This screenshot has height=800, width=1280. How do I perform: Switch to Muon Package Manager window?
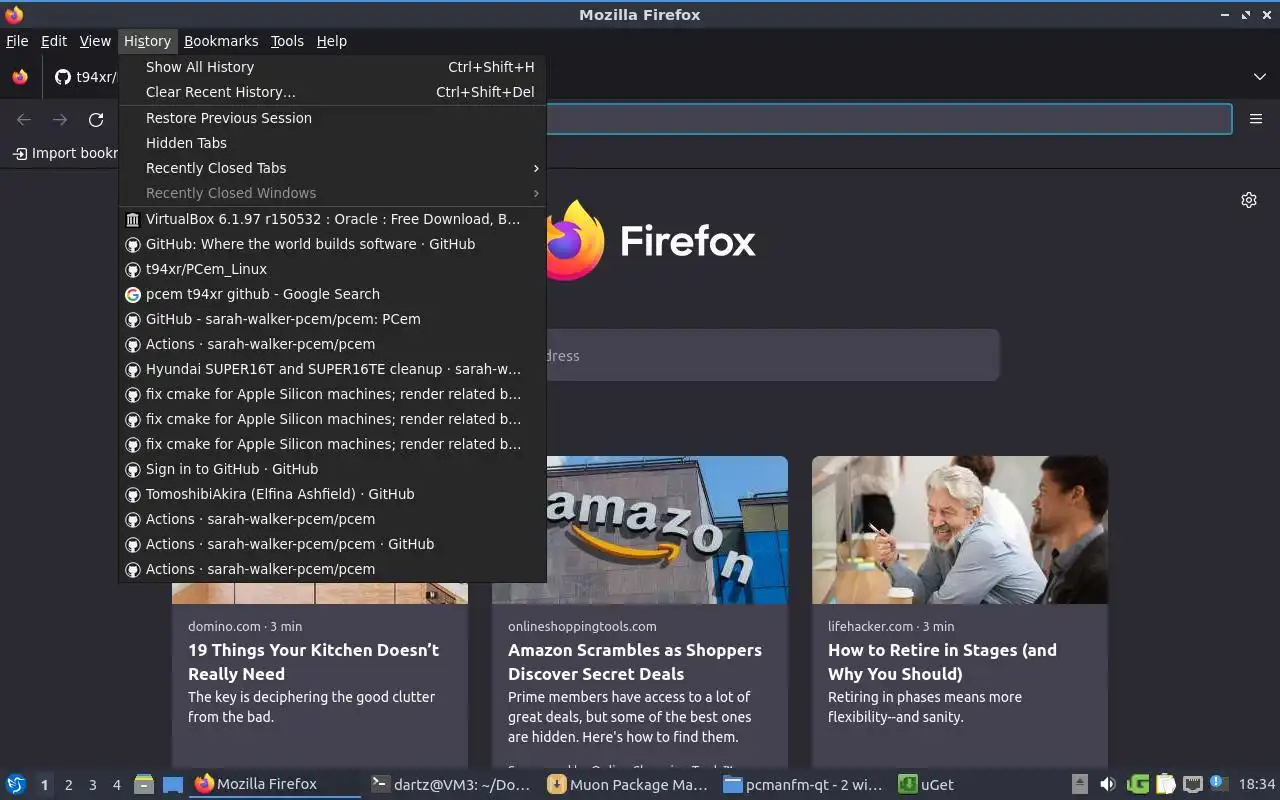[628, 784]
